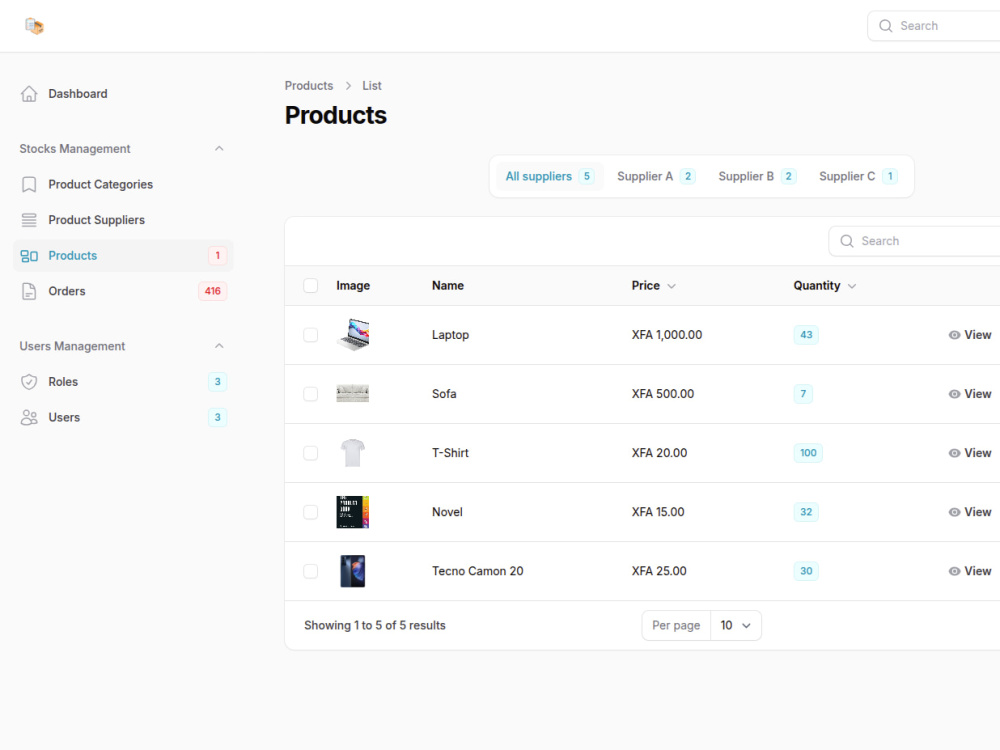
Task: Switch to the Supplier B tab
Action: (757, 177)
